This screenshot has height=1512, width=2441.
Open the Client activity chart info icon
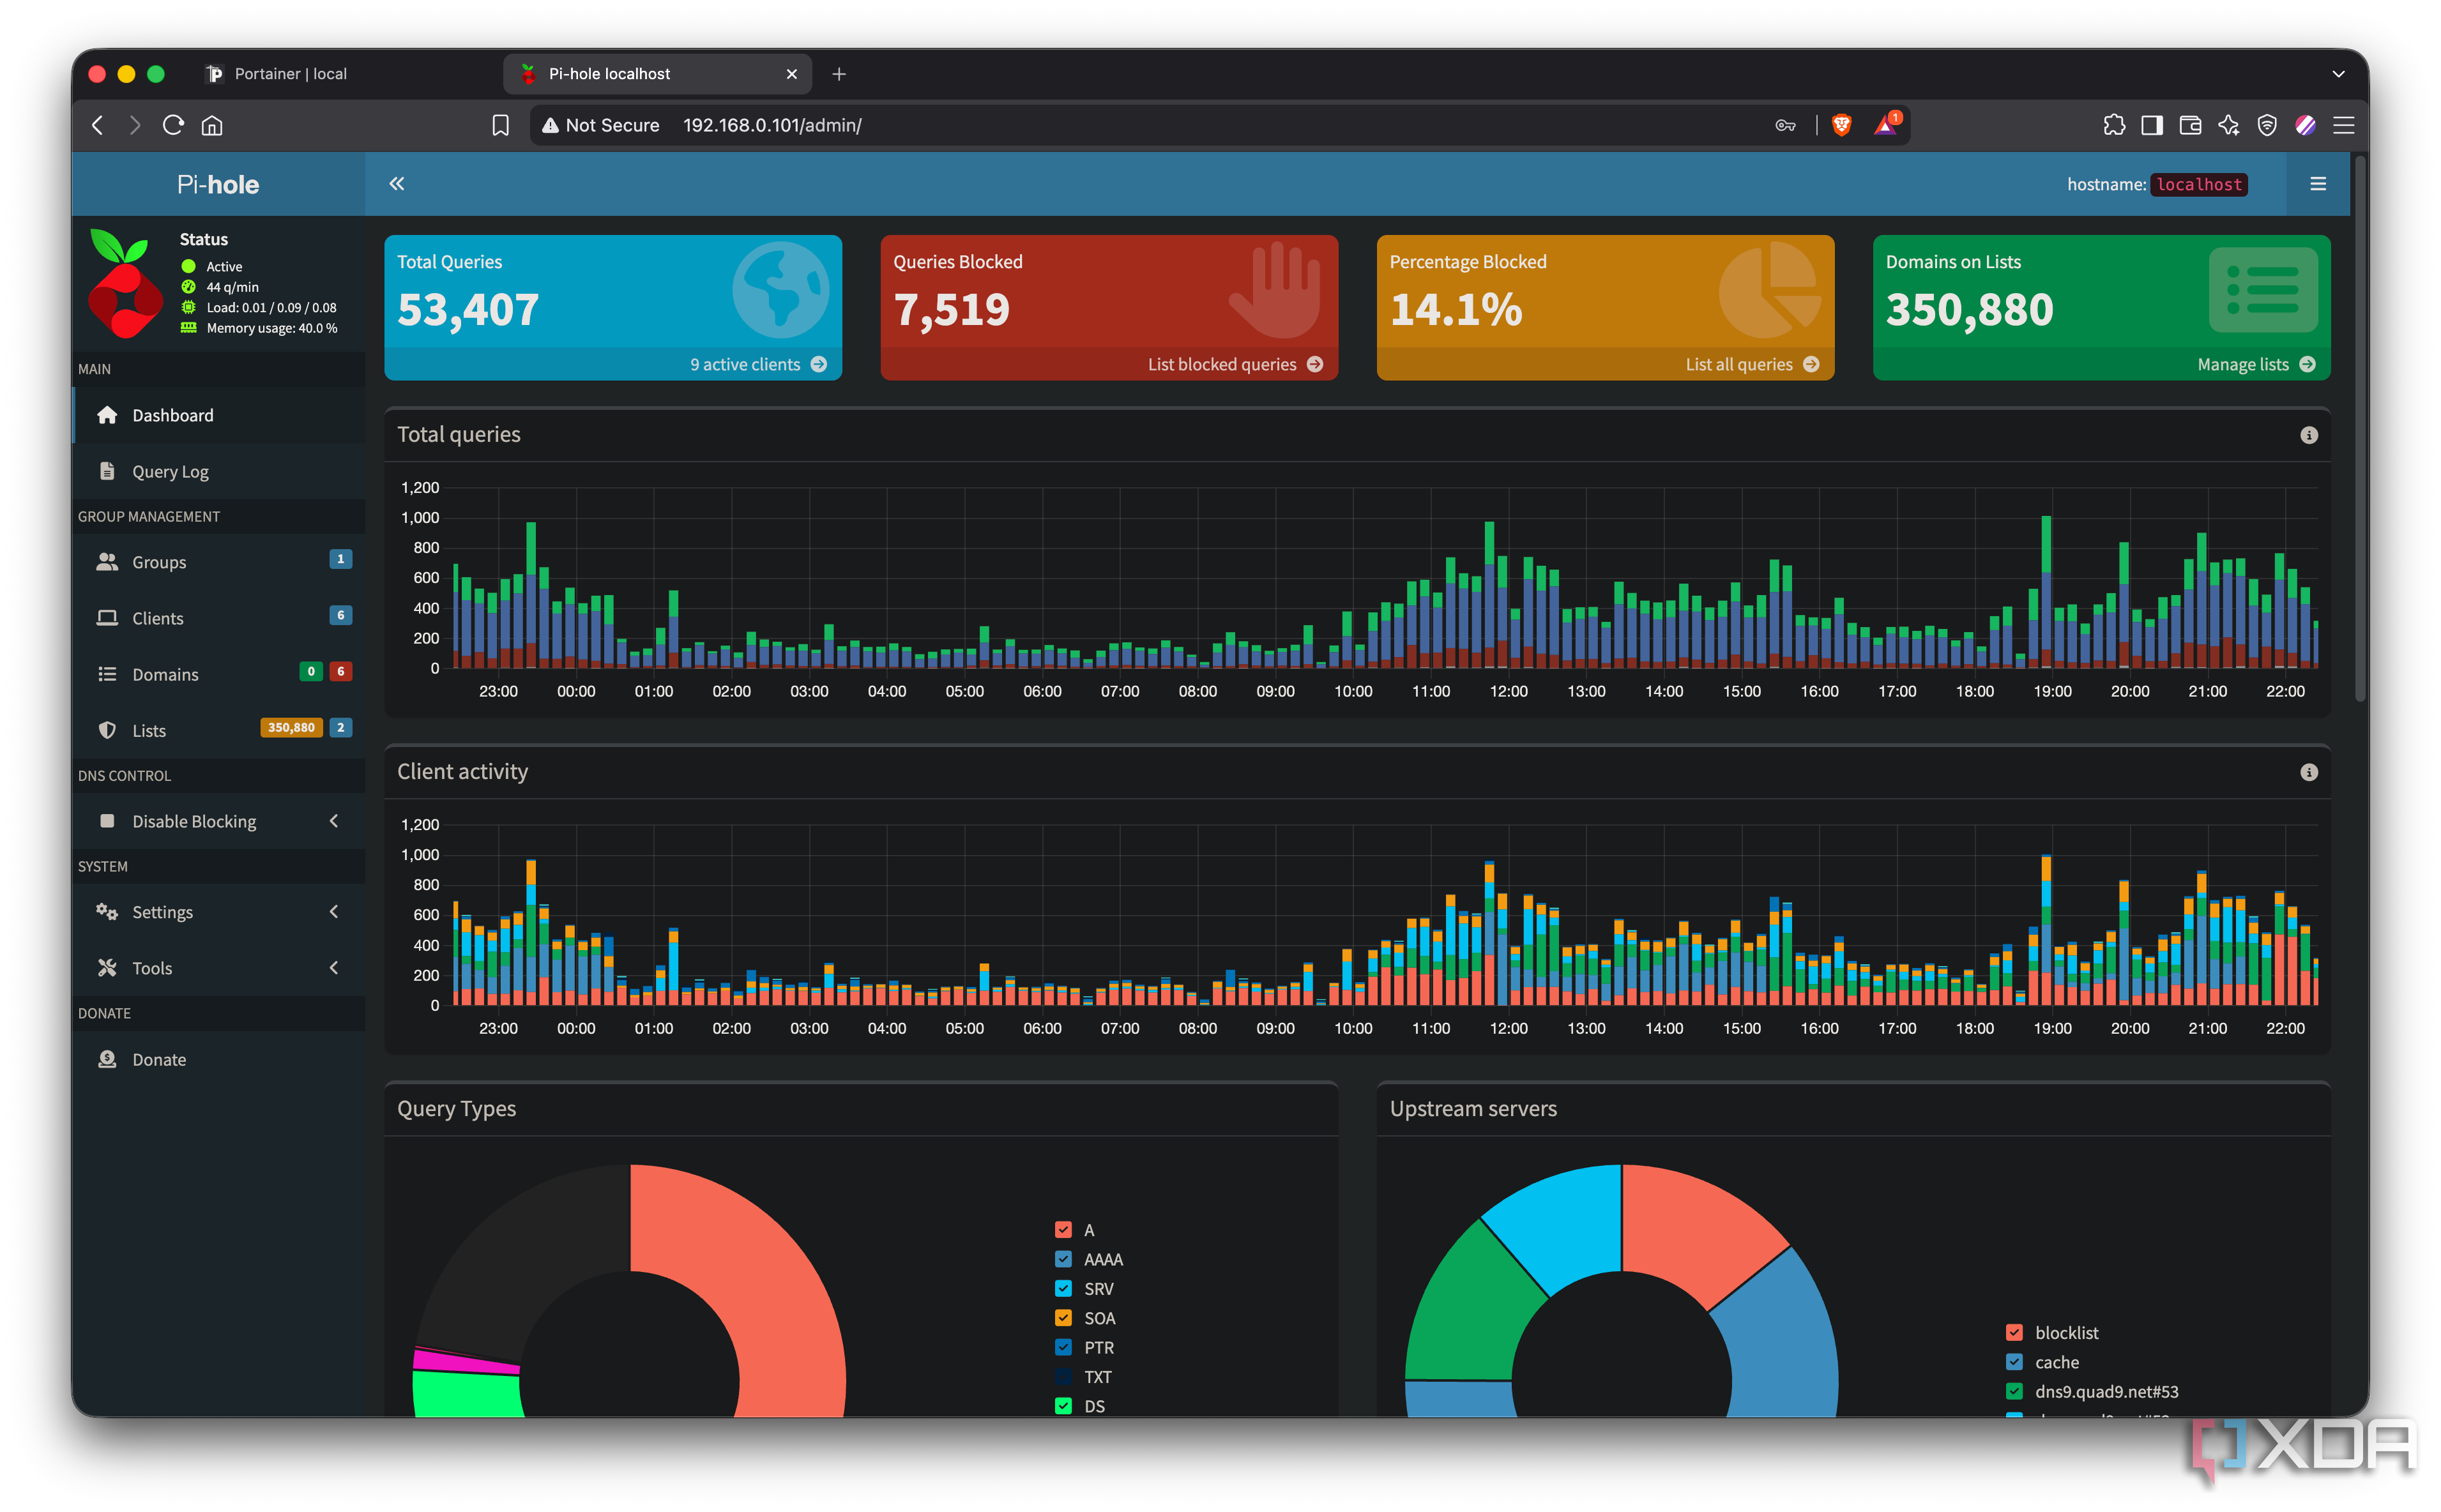tap(2308, 772)
